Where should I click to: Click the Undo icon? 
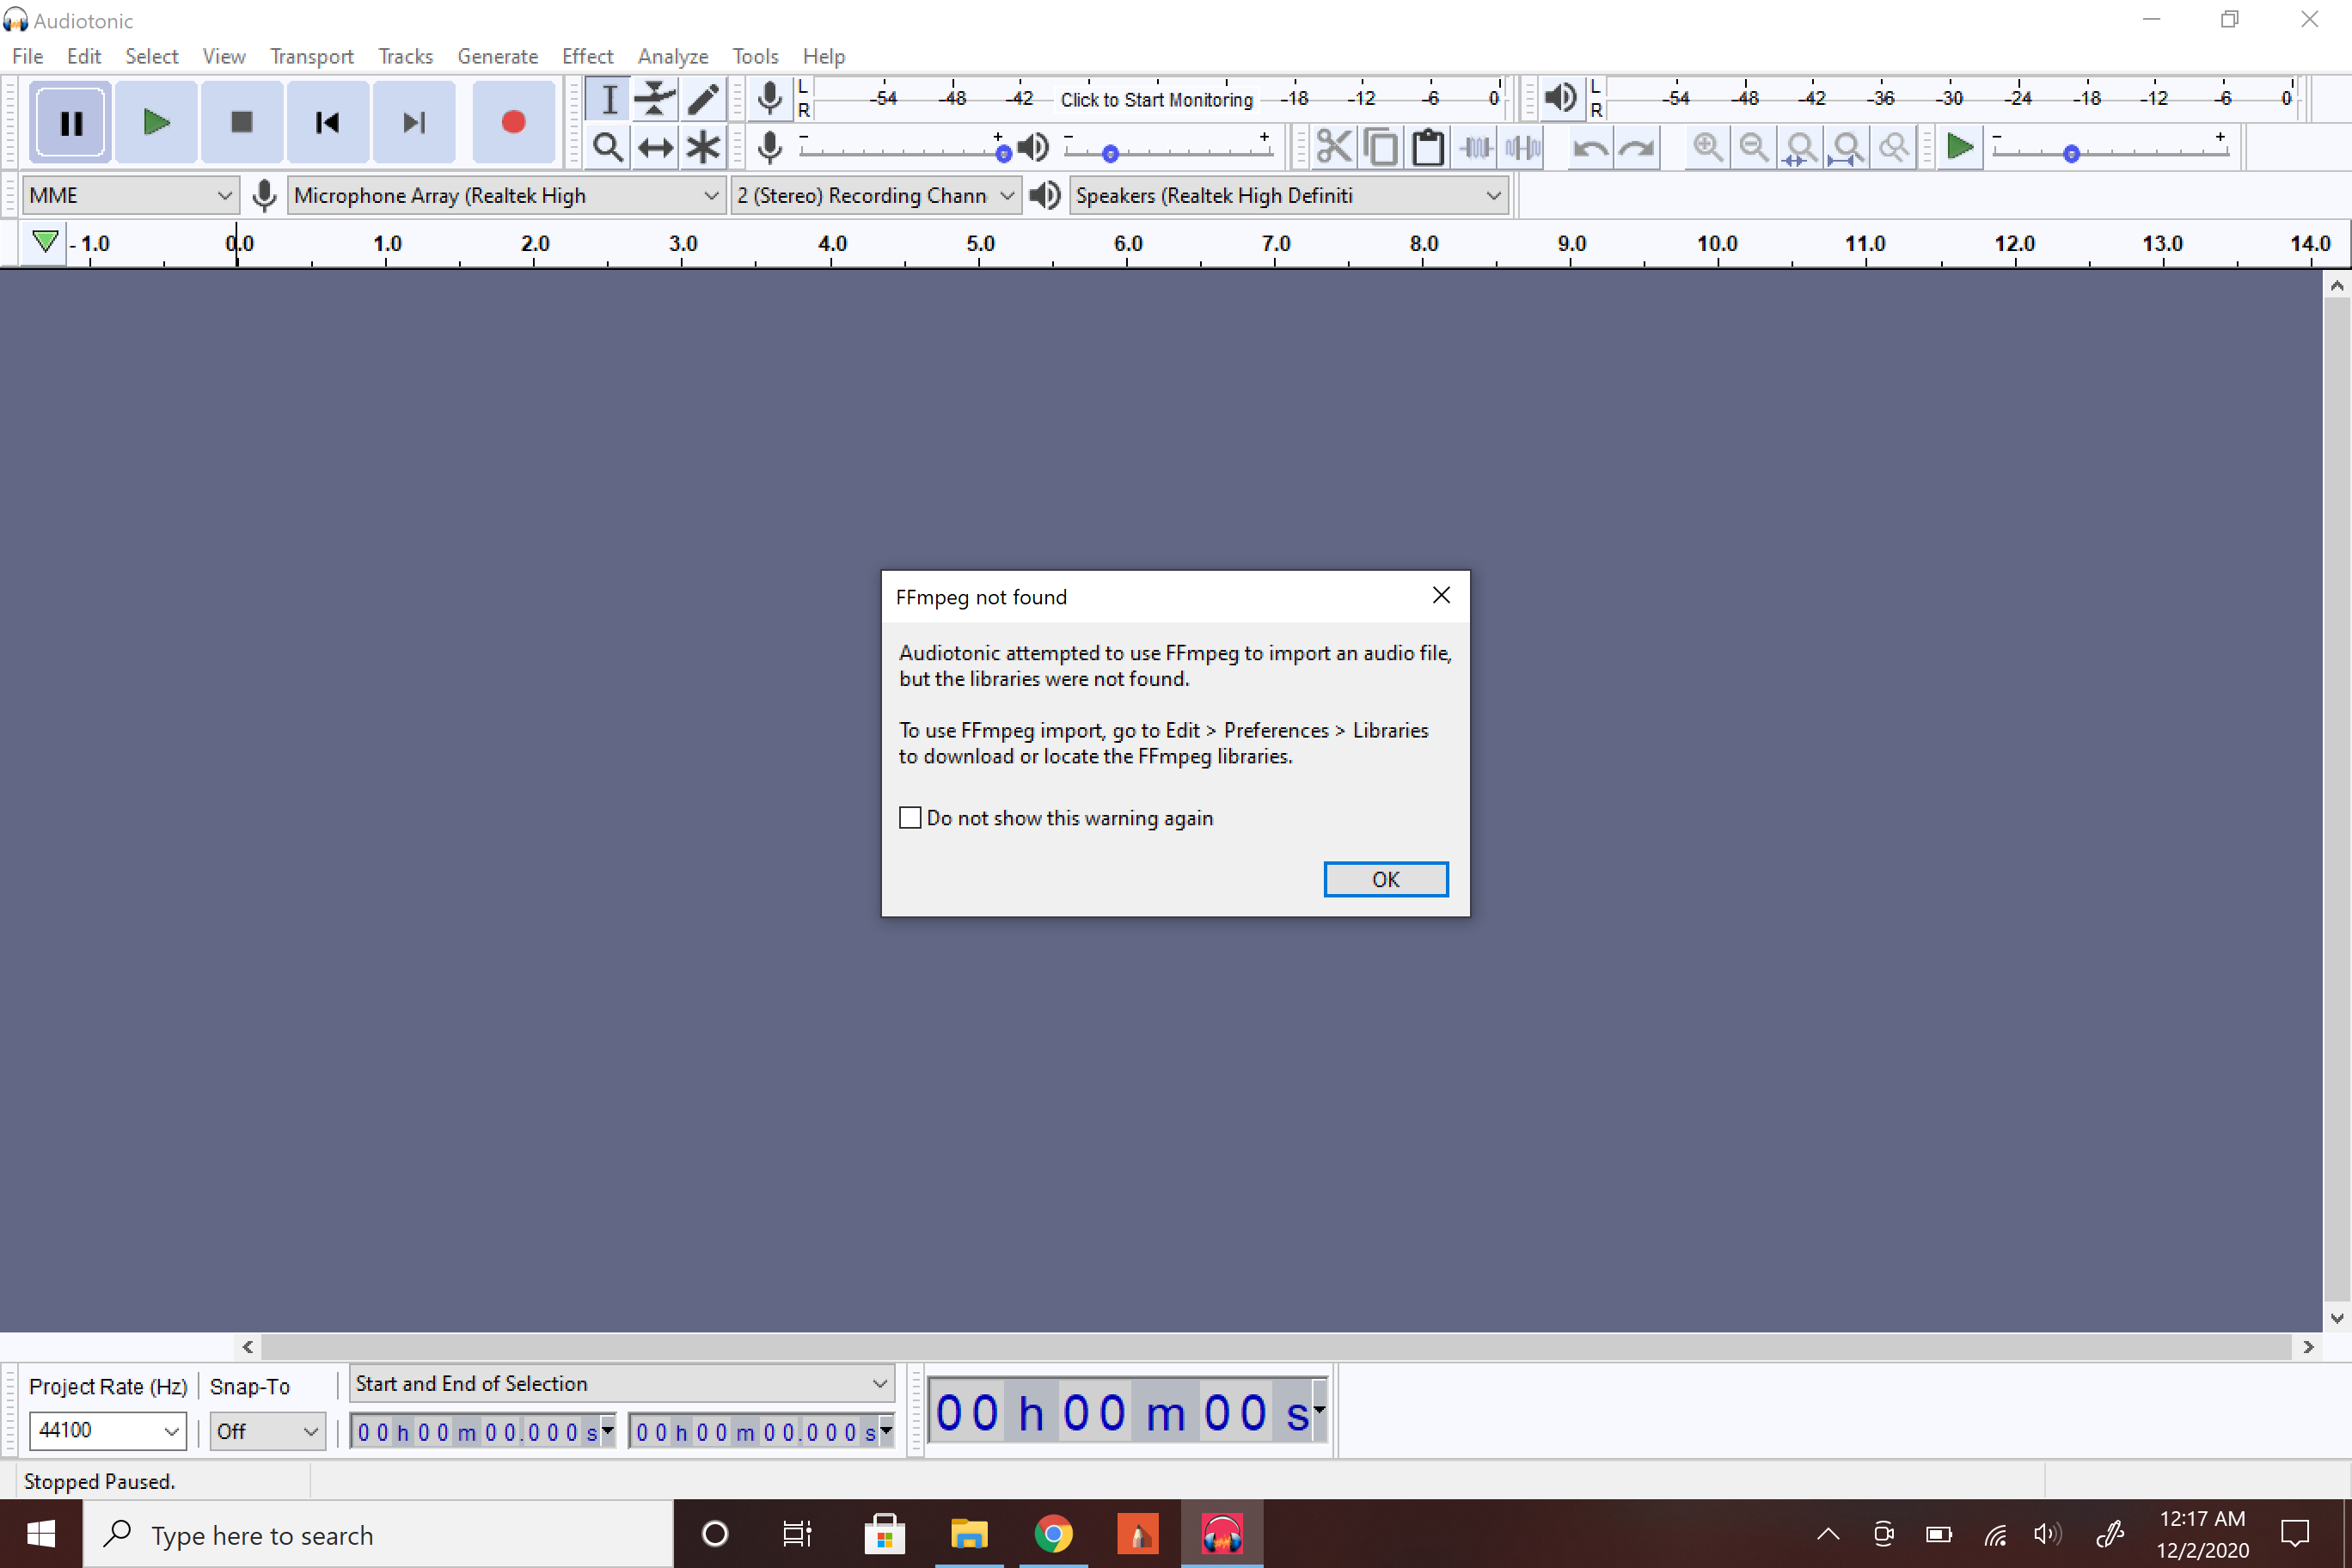(1590, 147)
